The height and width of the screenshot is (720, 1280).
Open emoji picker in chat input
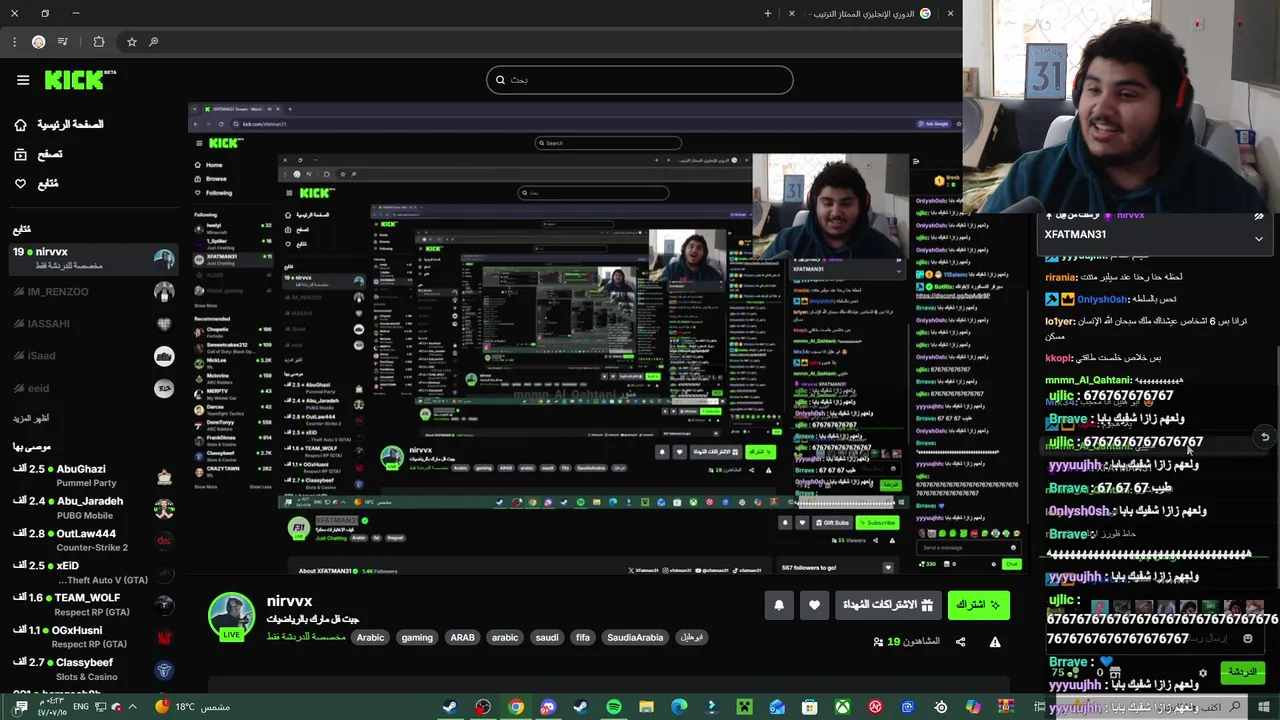click(1247, 638)
